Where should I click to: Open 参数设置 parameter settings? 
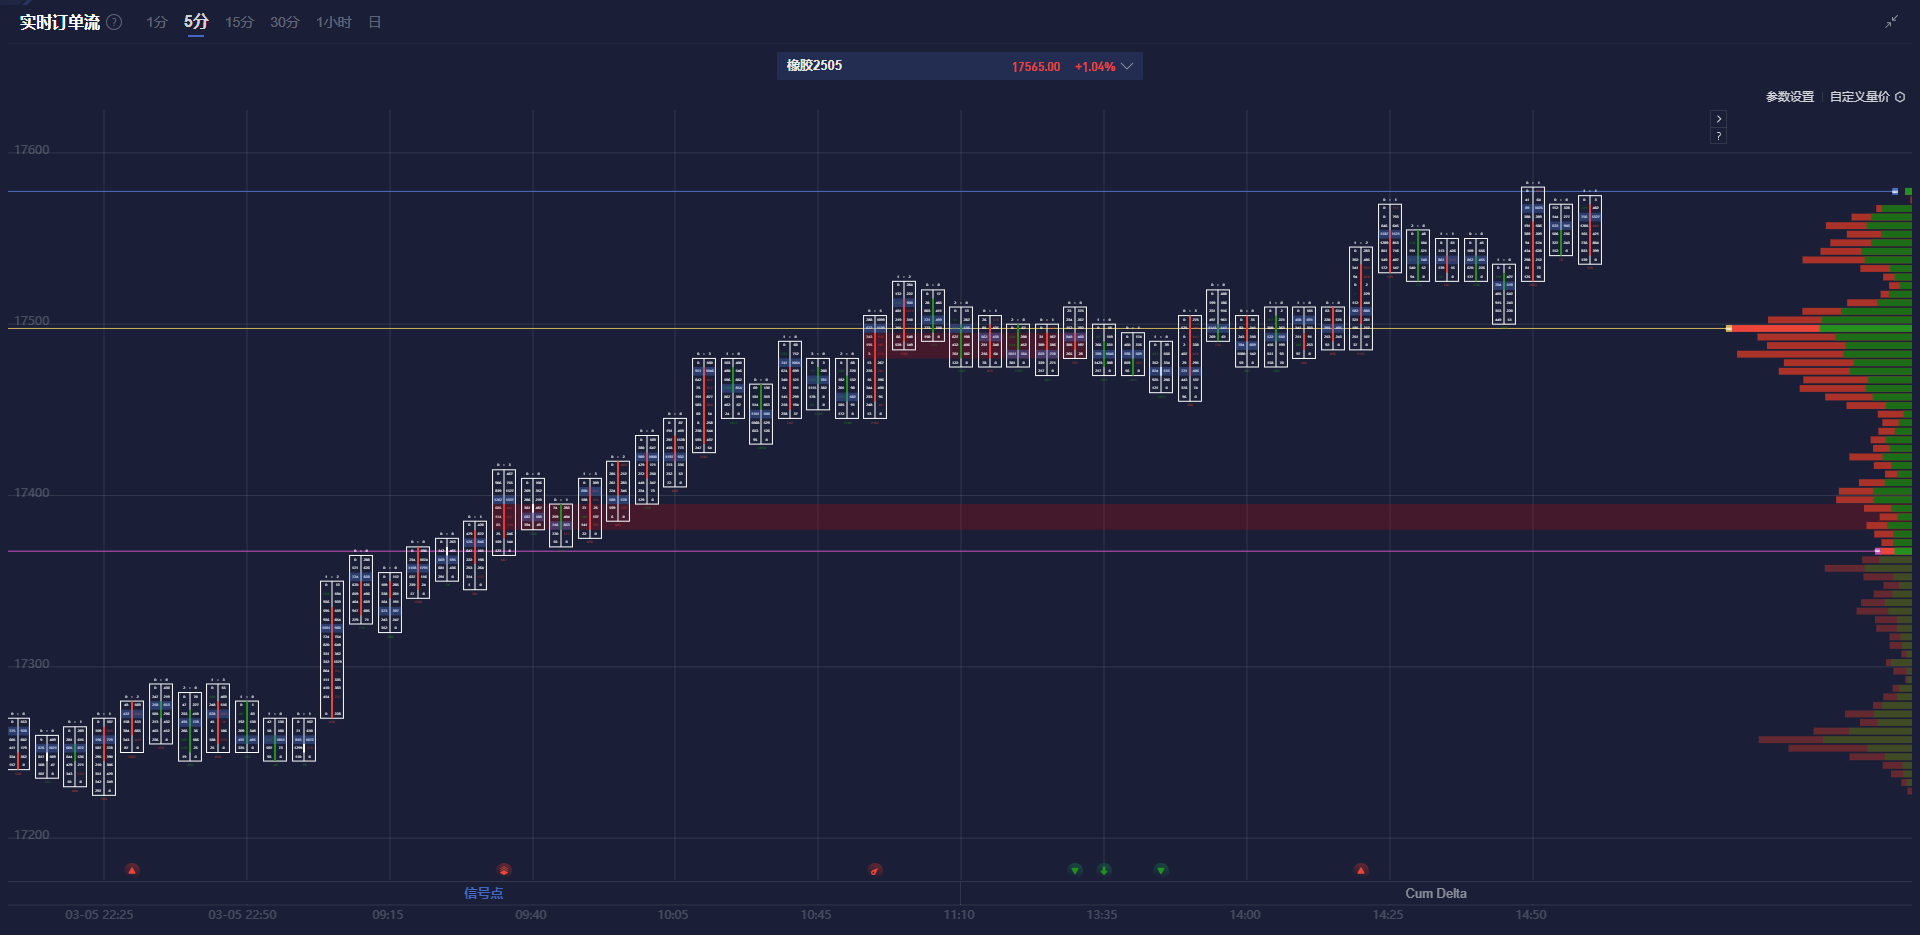point(1789,97)
